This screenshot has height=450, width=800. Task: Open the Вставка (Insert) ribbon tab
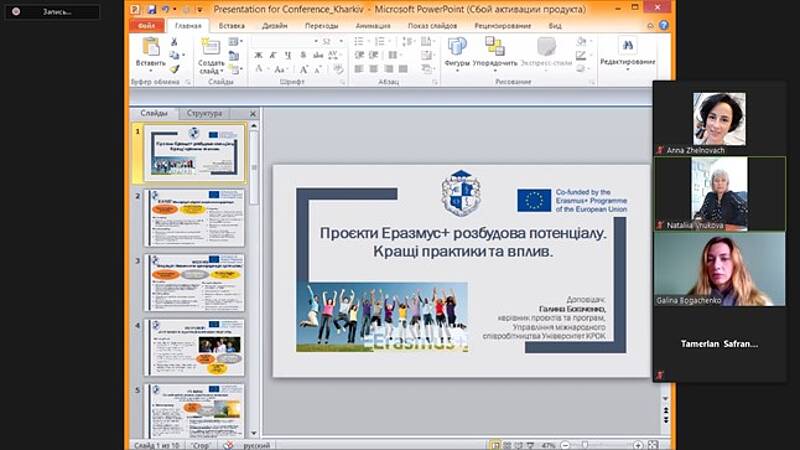pos(231,26)
